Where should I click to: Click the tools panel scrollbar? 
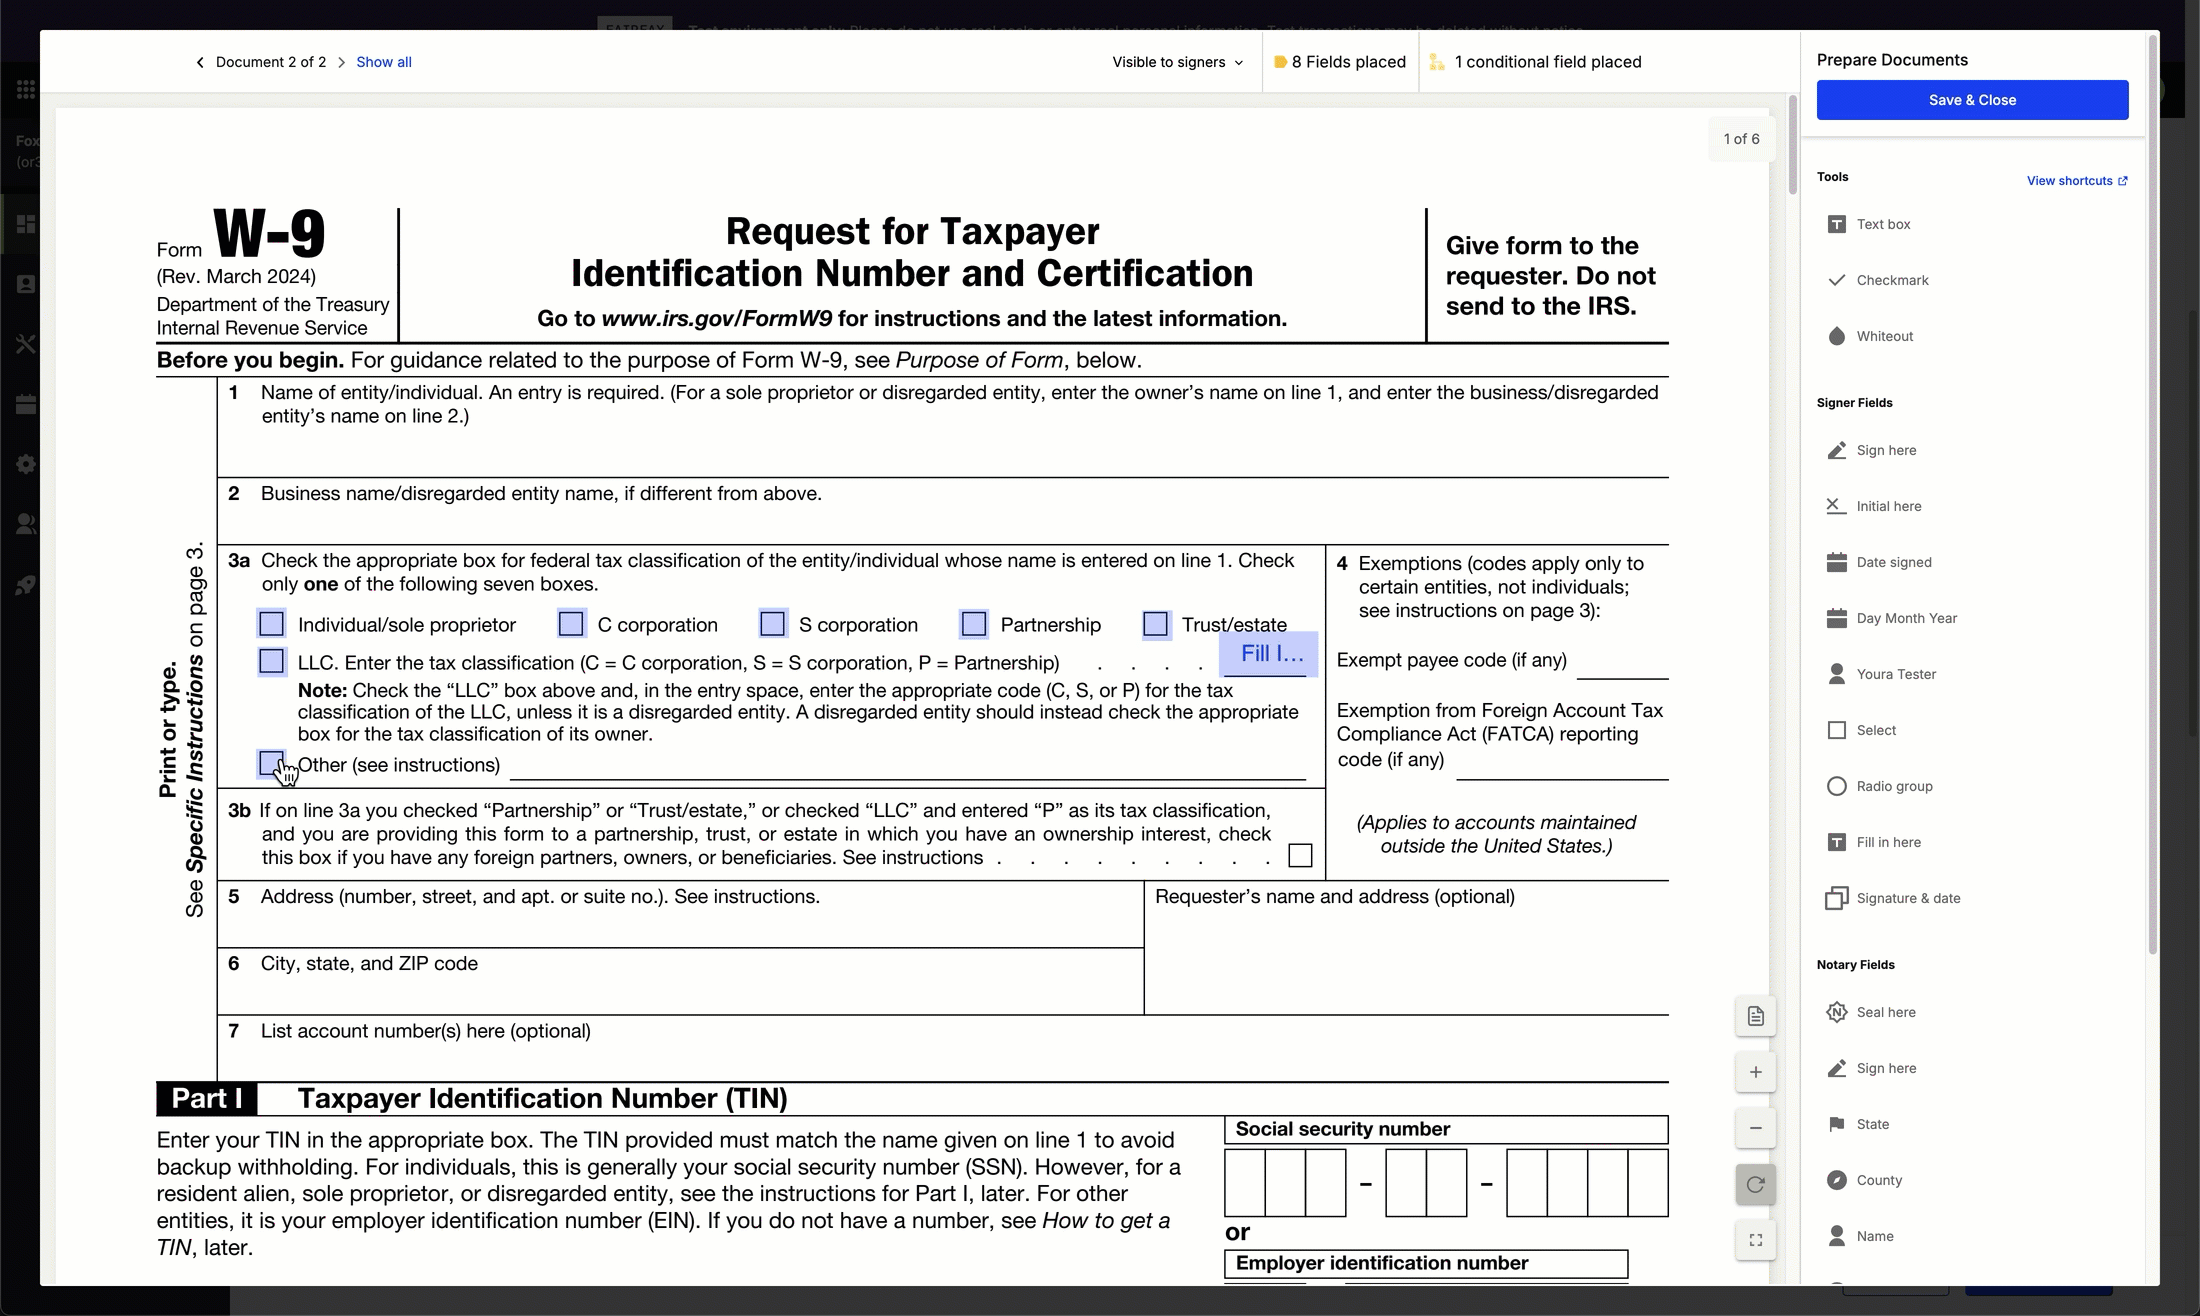click(2152, 495)
